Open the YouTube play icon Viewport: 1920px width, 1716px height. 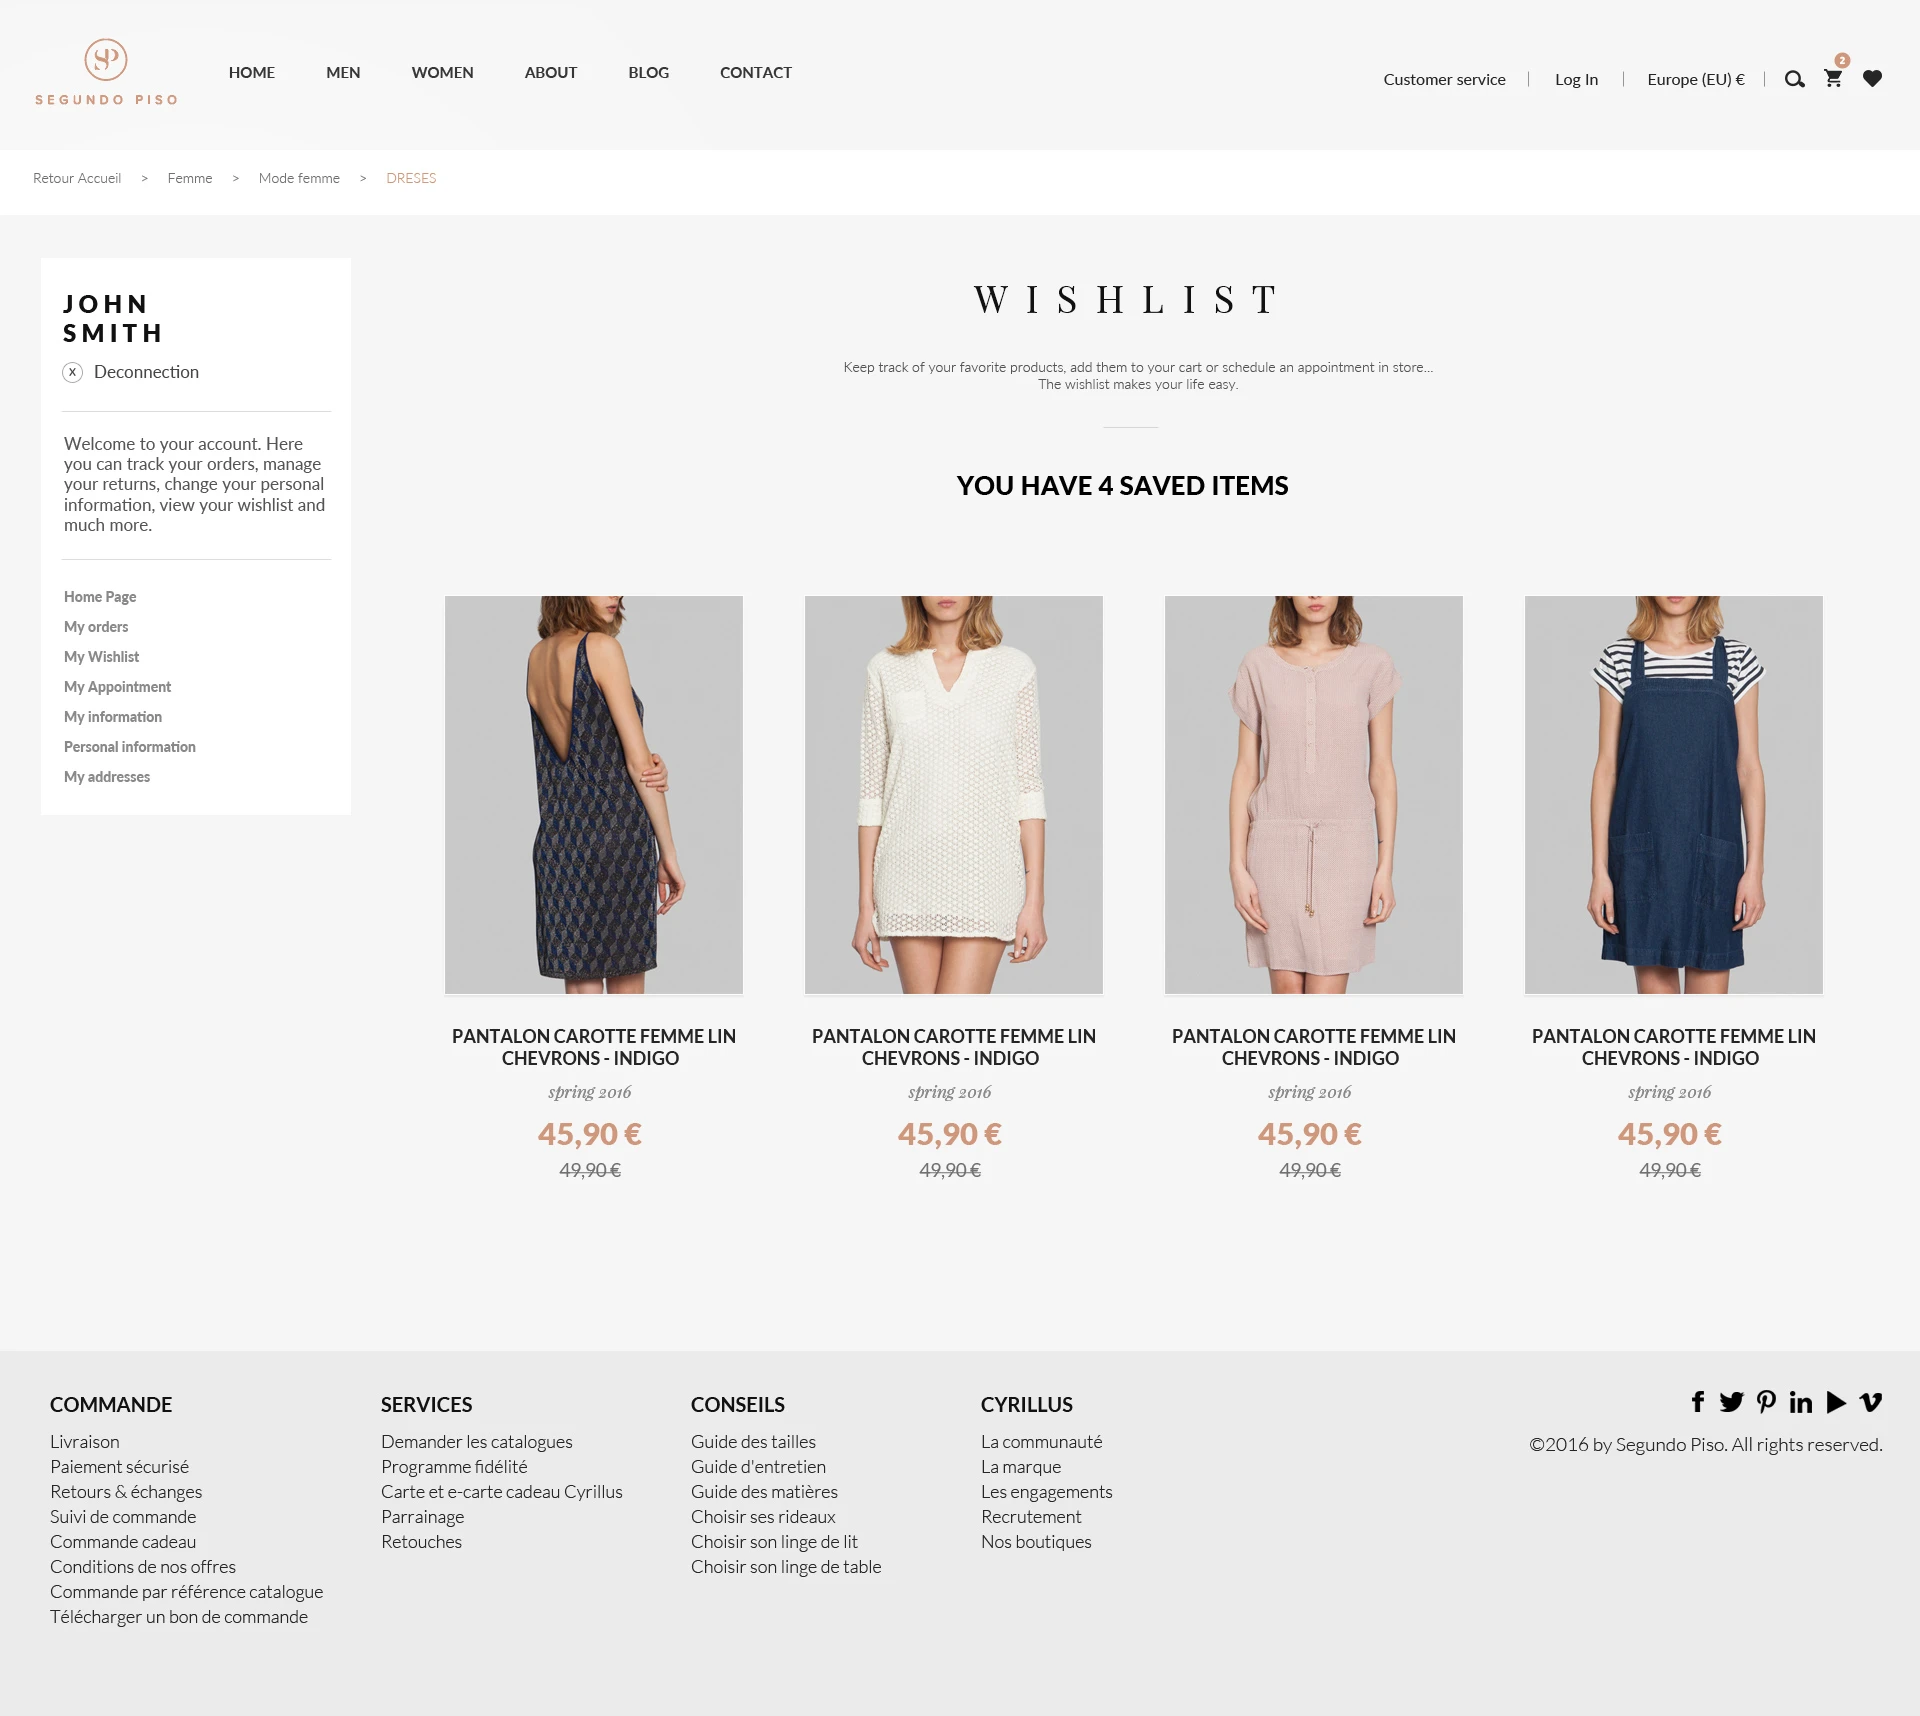(1836, 1402)
